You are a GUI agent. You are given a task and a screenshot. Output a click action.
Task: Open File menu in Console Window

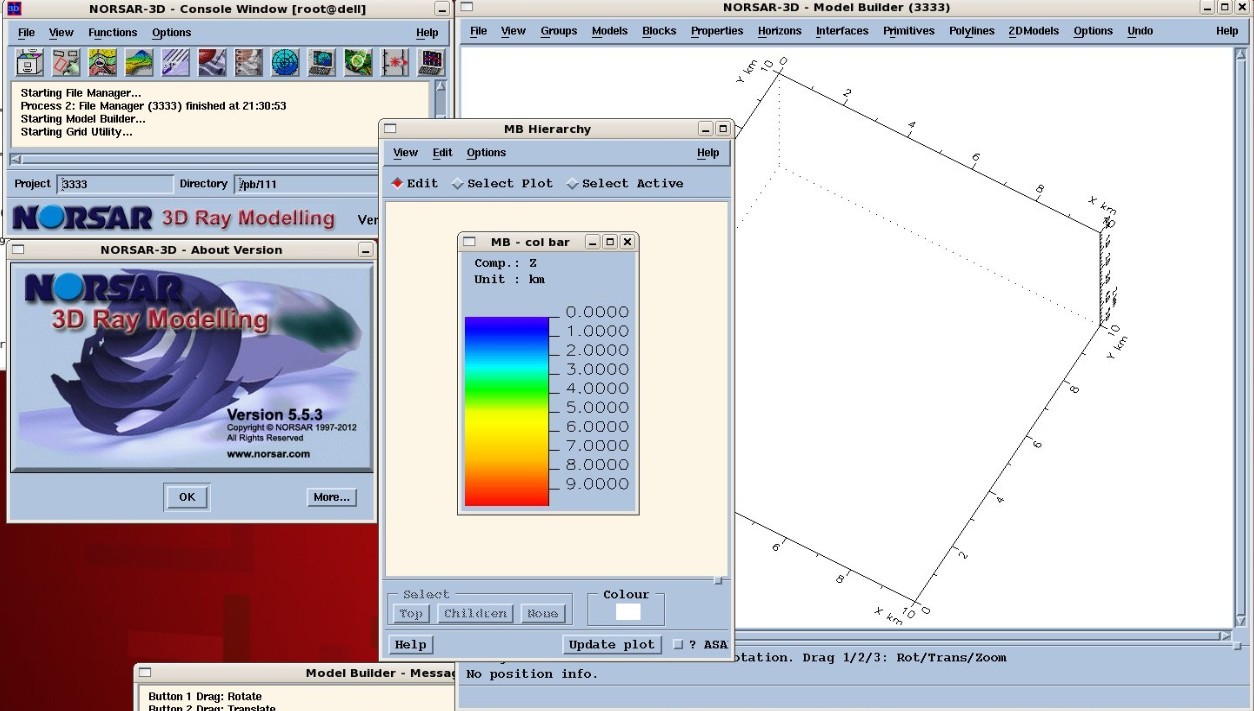[x=27, y=33]
